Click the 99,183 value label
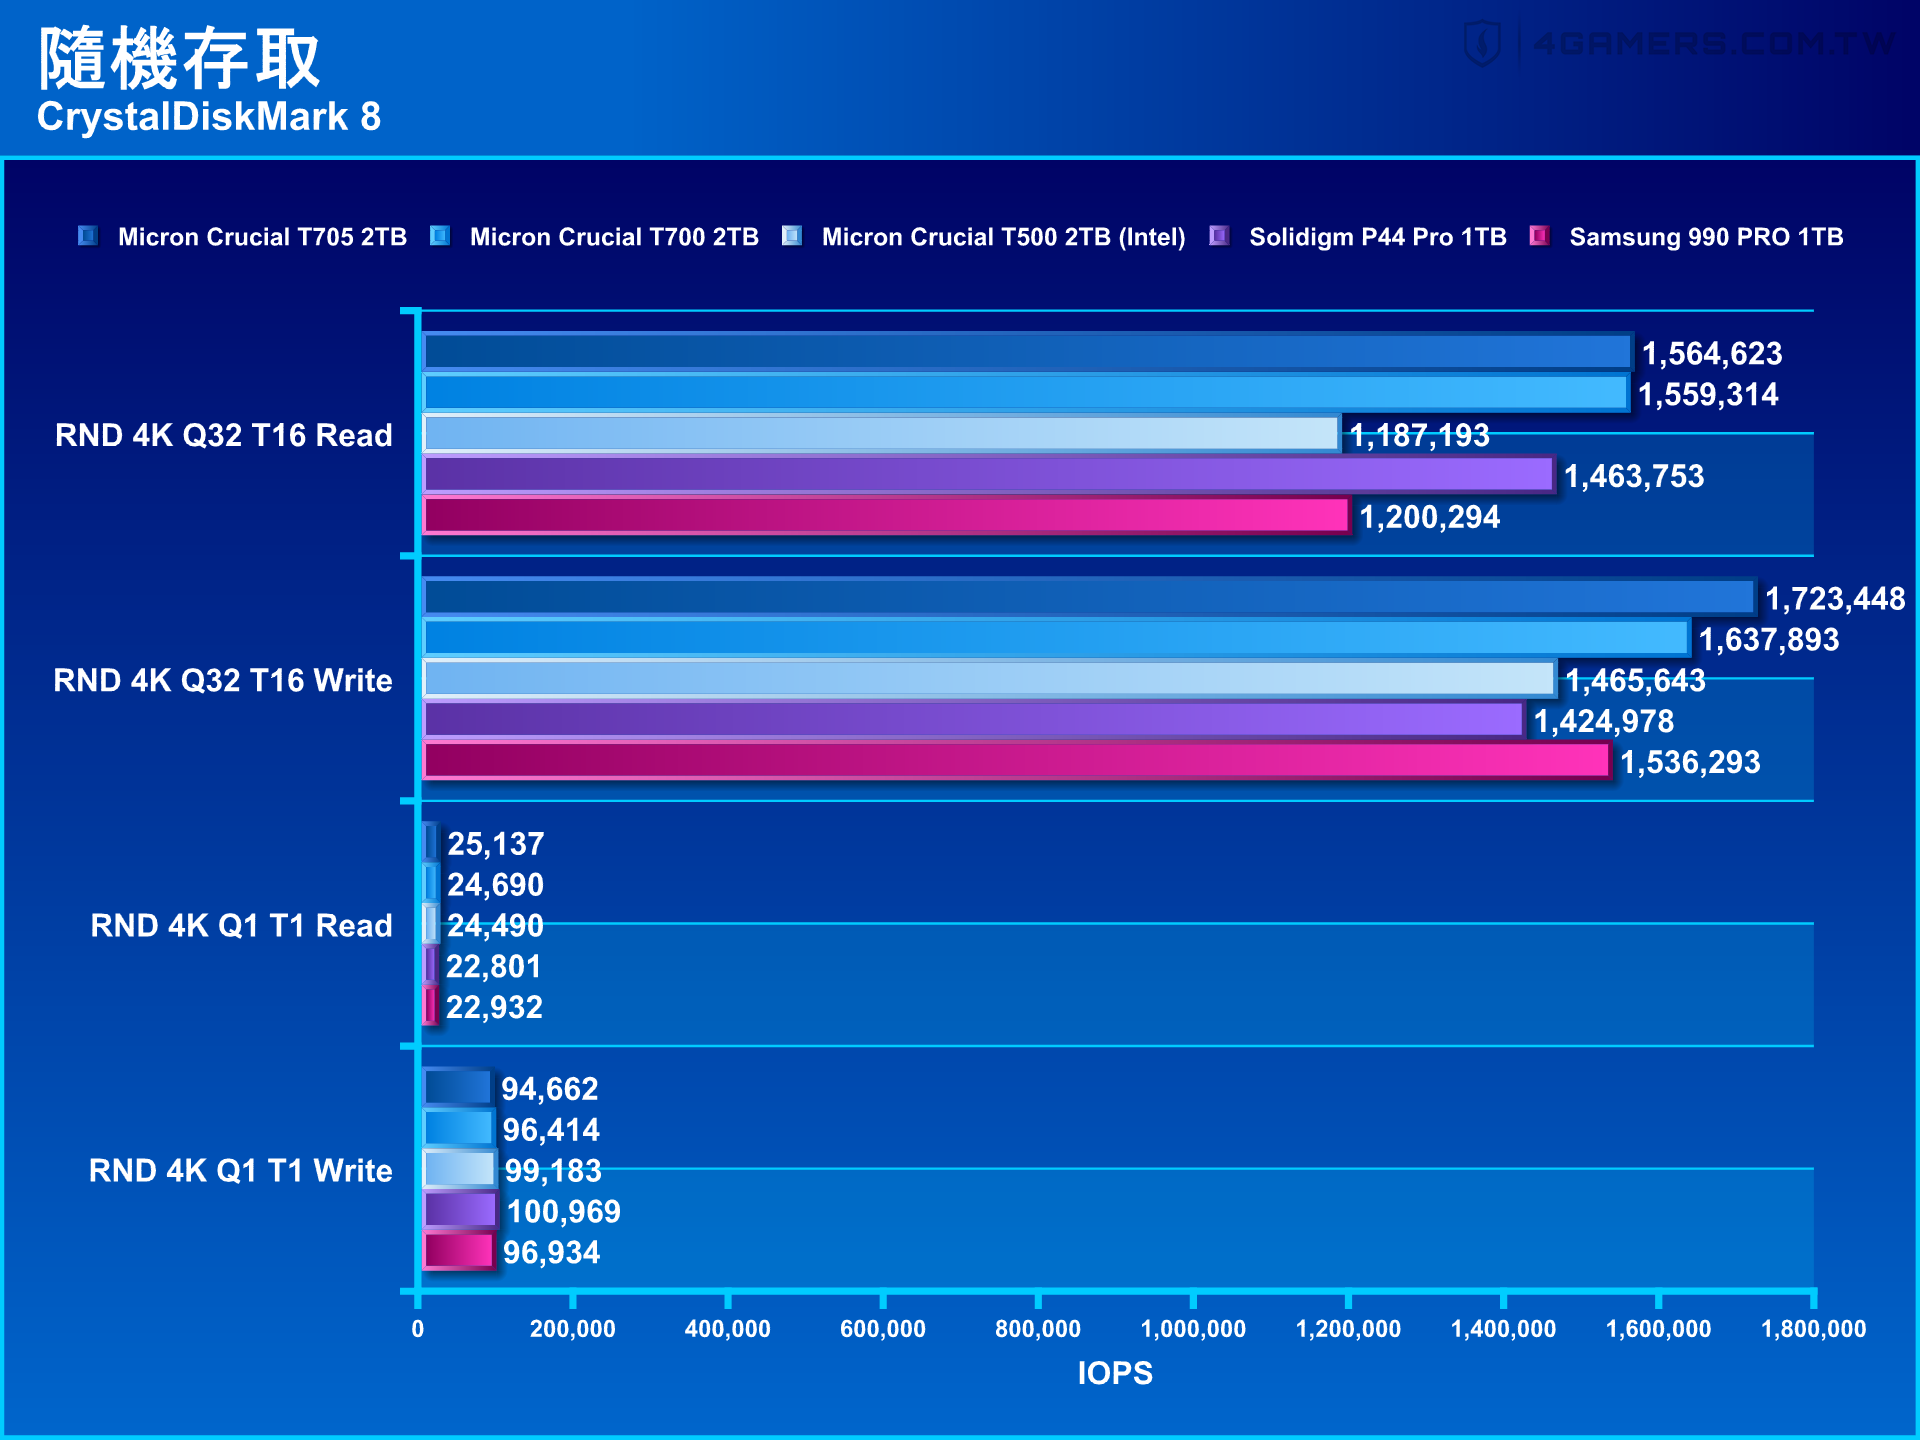Image resolution: width=1920 pixels, height=1440 pixels. (553, 1170)
